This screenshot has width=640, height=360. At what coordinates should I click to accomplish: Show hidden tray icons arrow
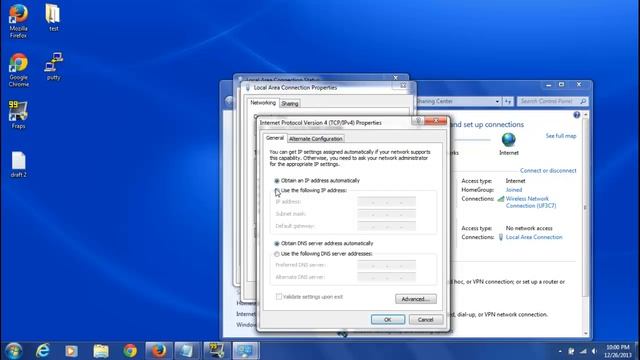(560, 351)
